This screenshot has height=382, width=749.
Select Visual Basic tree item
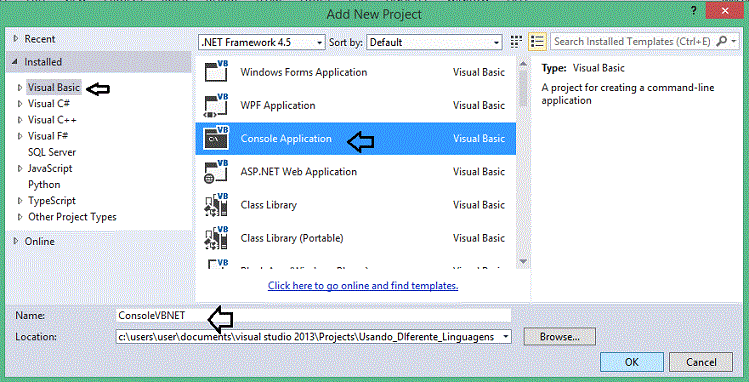pyautogui.click(x=54, y=87)
